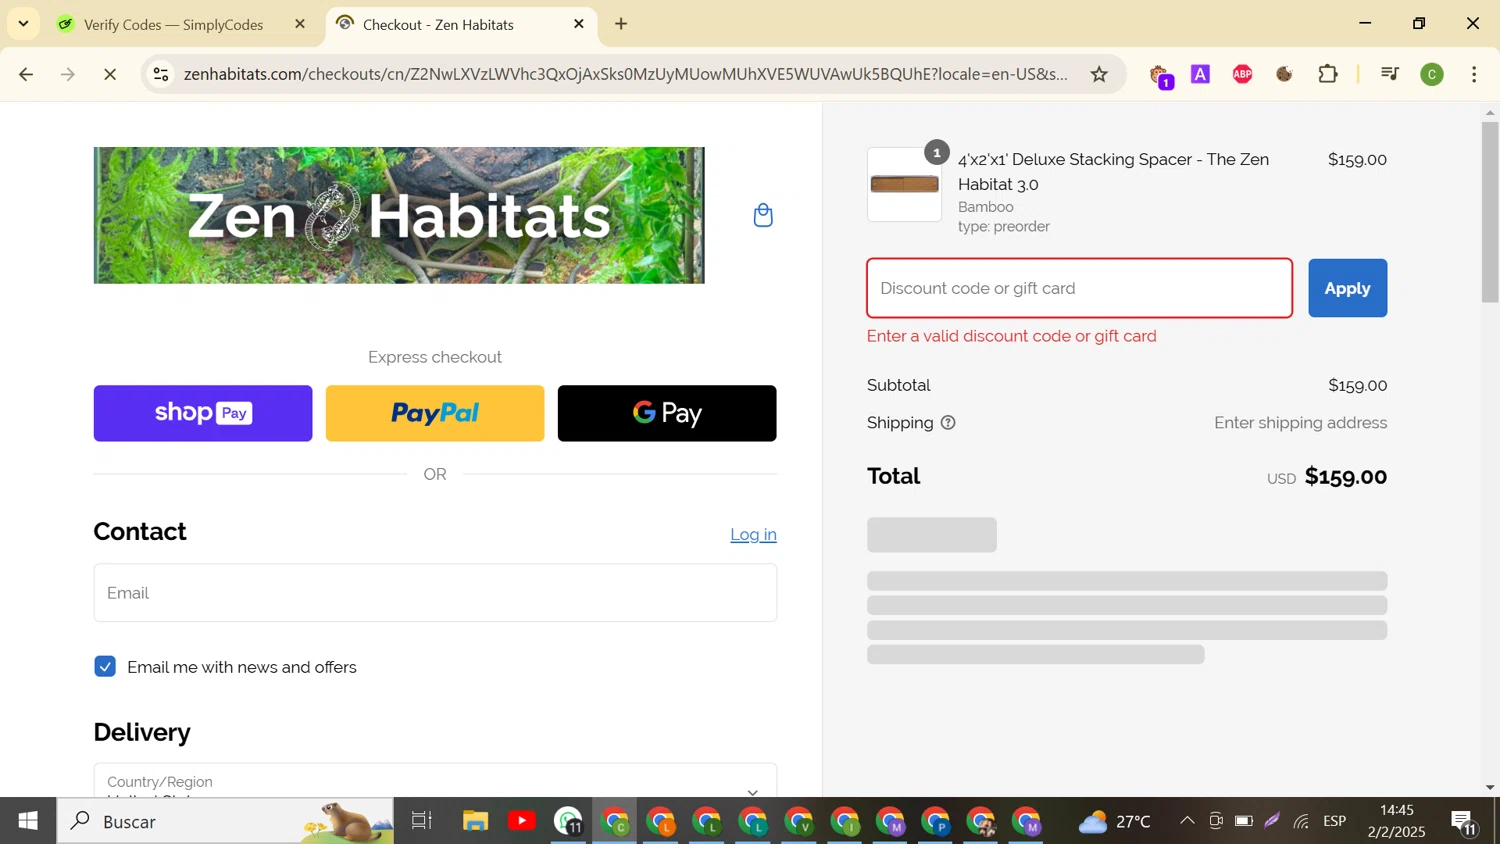
Task: Switch to the Verify Codes — SimplyCodes tab
Action: (172, 24)
